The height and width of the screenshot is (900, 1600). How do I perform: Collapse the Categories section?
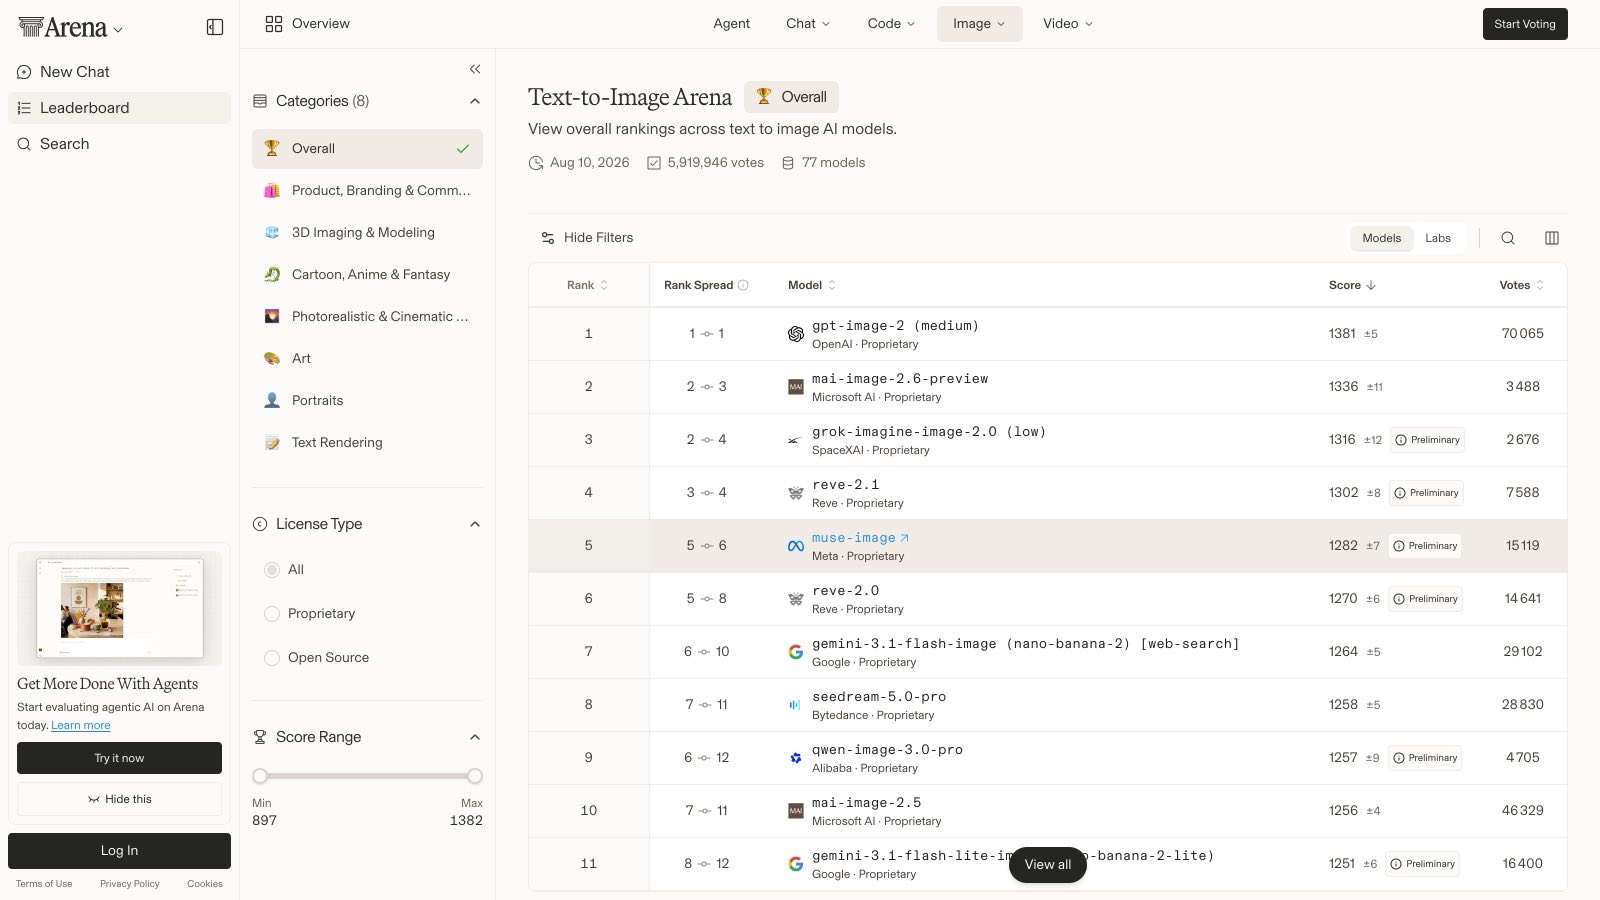click(475, 101)
